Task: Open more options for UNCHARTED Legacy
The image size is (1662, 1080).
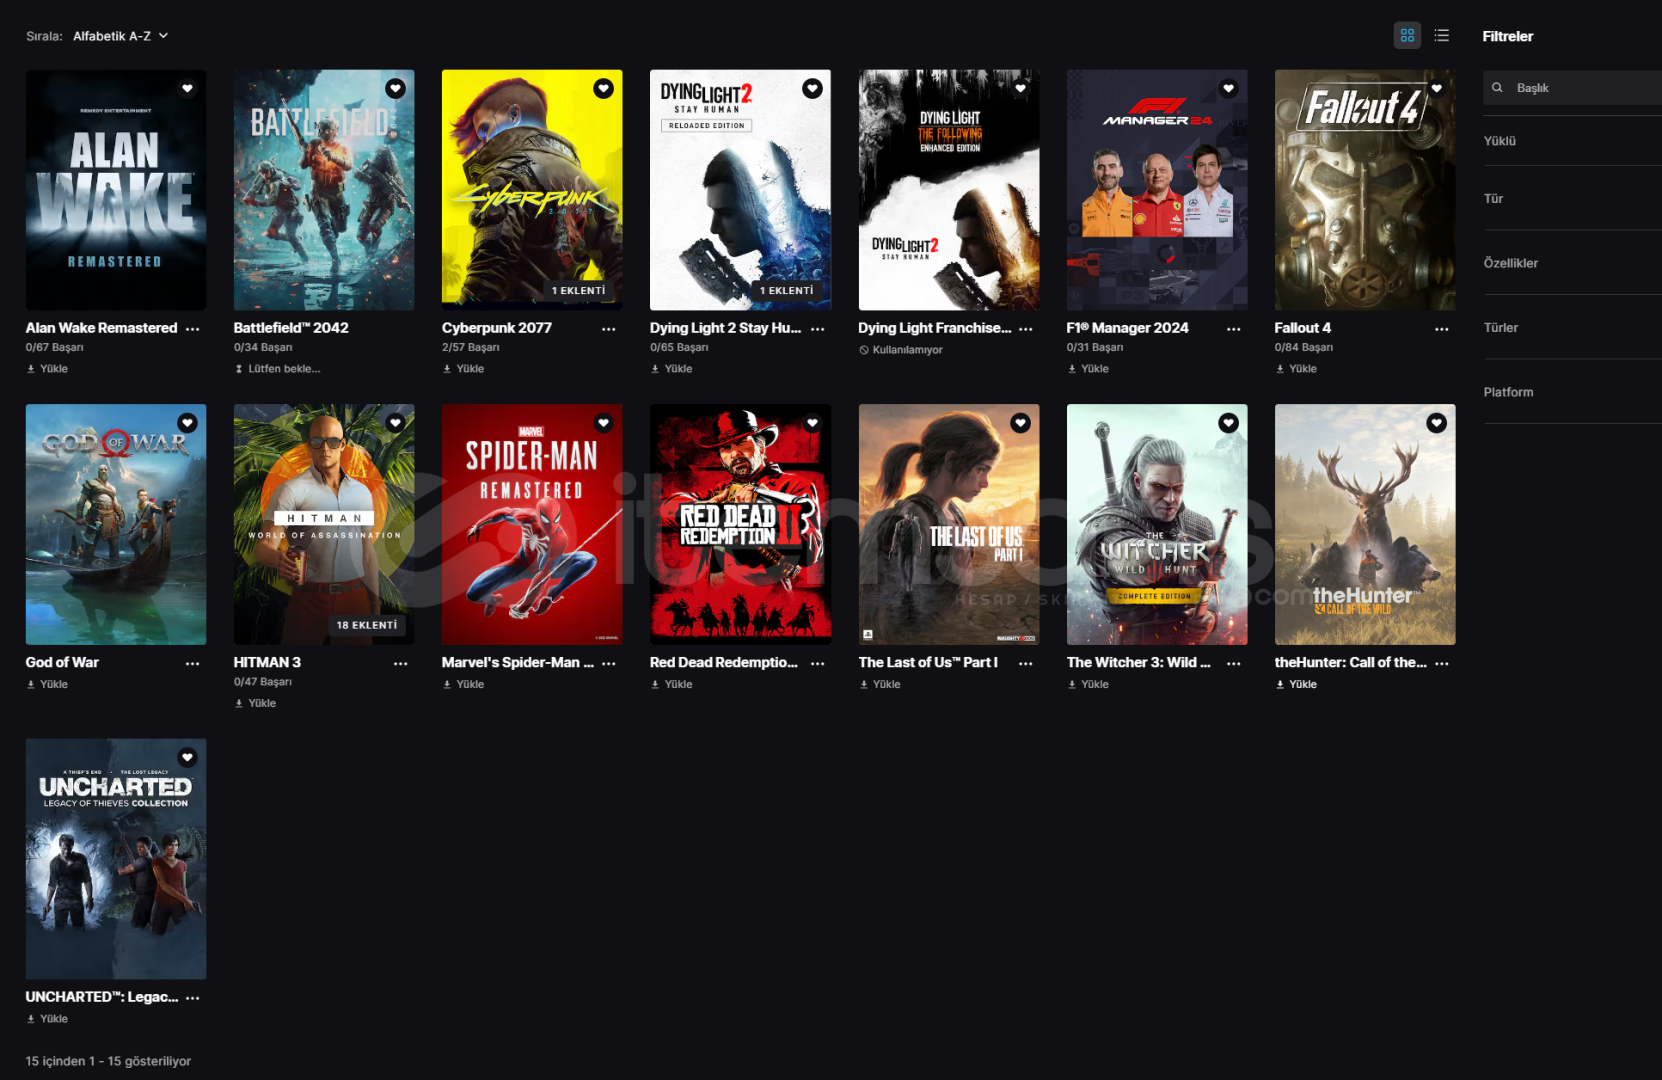Action: tap(193, 998)
